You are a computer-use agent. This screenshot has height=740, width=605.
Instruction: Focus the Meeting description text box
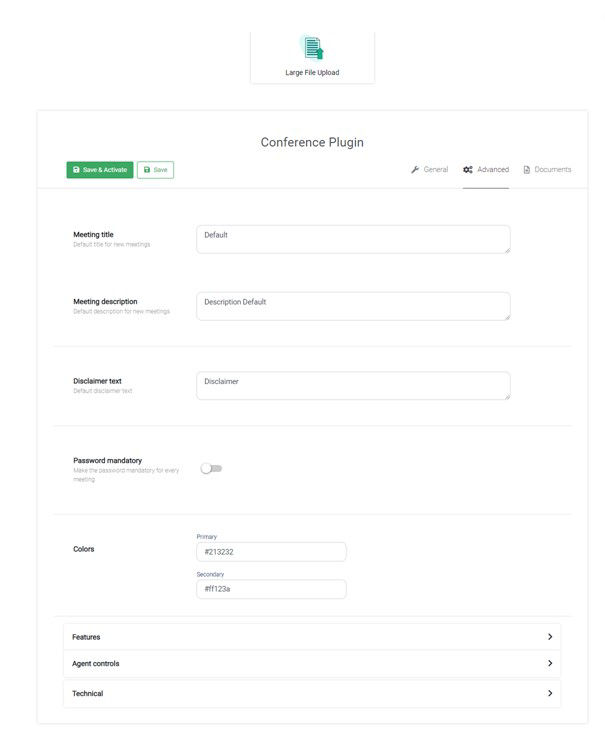[x=353, y=306]
